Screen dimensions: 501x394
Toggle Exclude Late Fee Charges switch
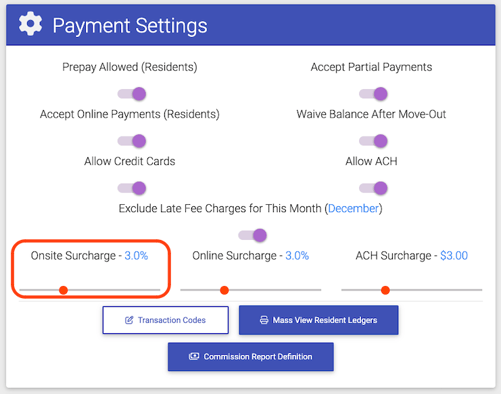(253, 235)
